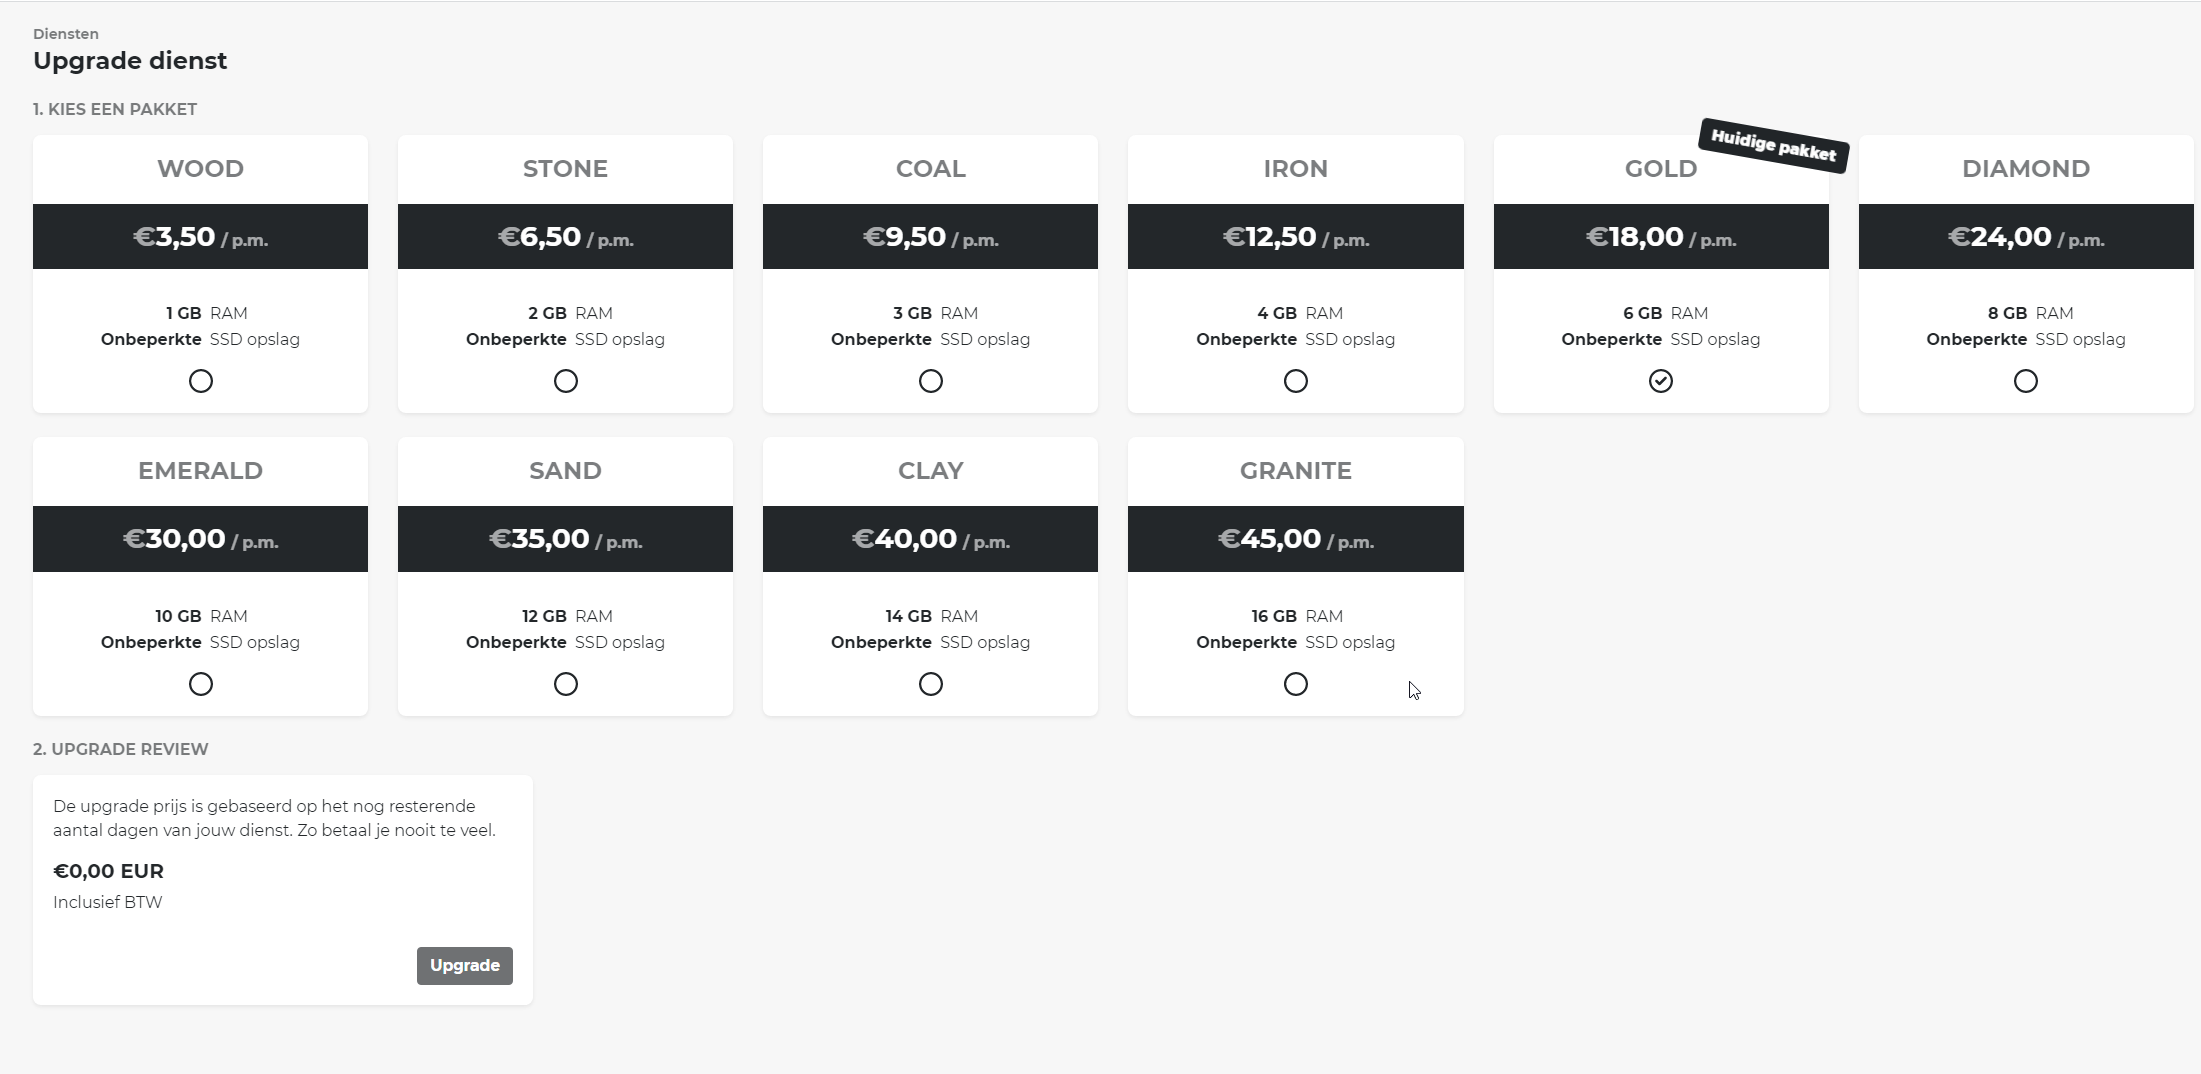This screenshot has width=2201, height=1074.
Task: Click the CLAY €40,00 price banner
Action: [930, 539]
